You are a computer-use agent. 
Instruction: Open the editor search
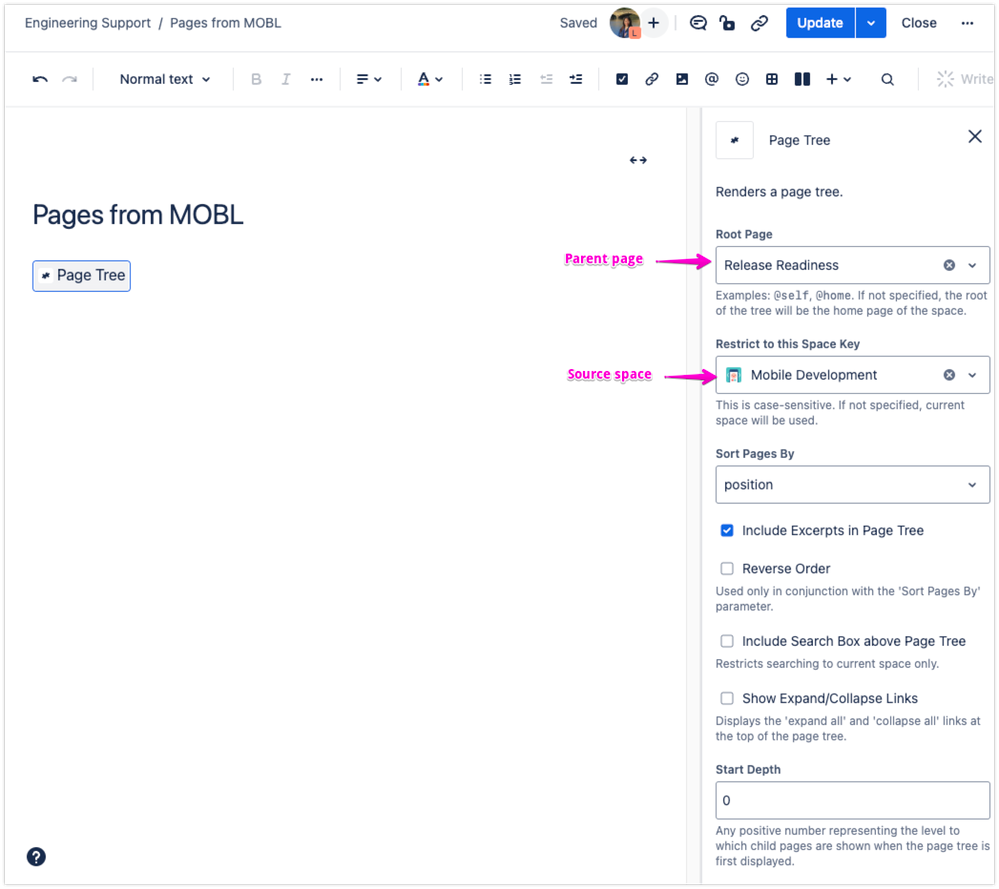coord(887,79)
